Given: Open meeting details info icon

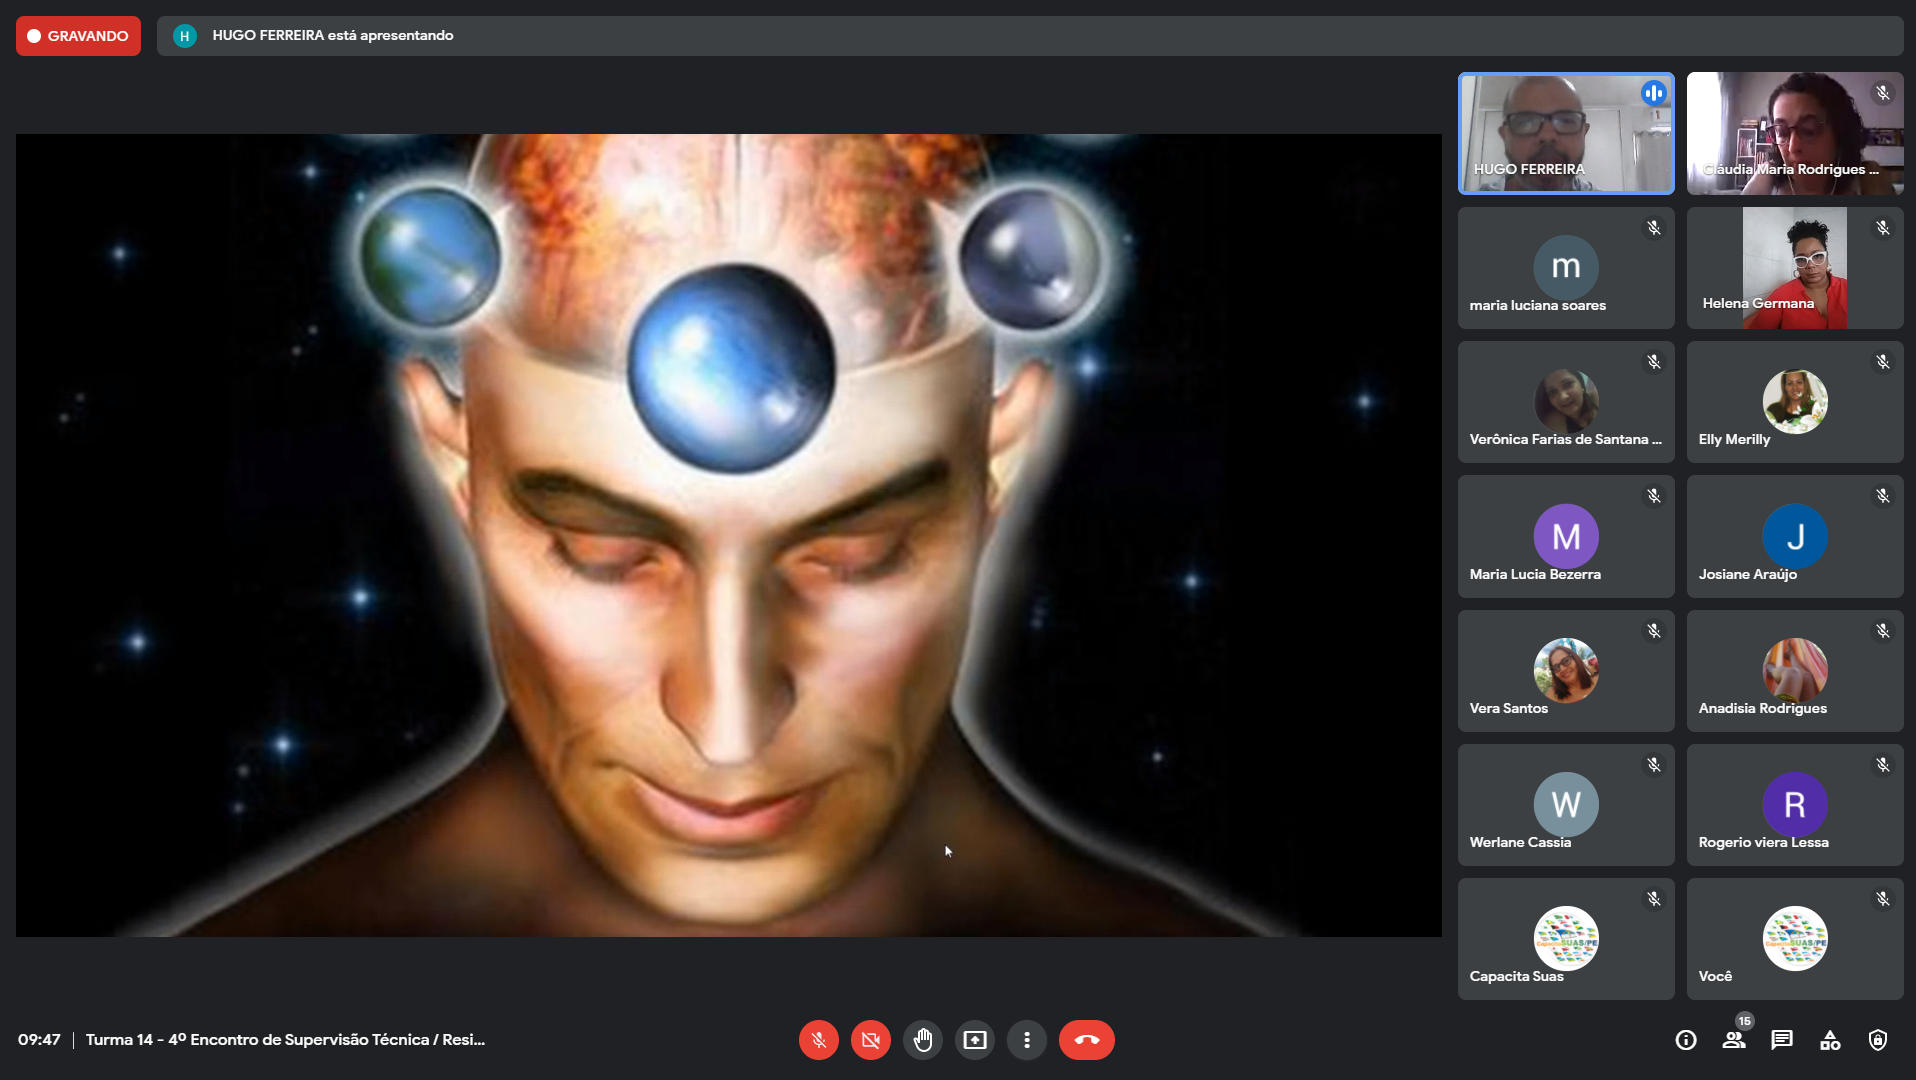Looking at the screenshot, I should tap(1686, 1040).
